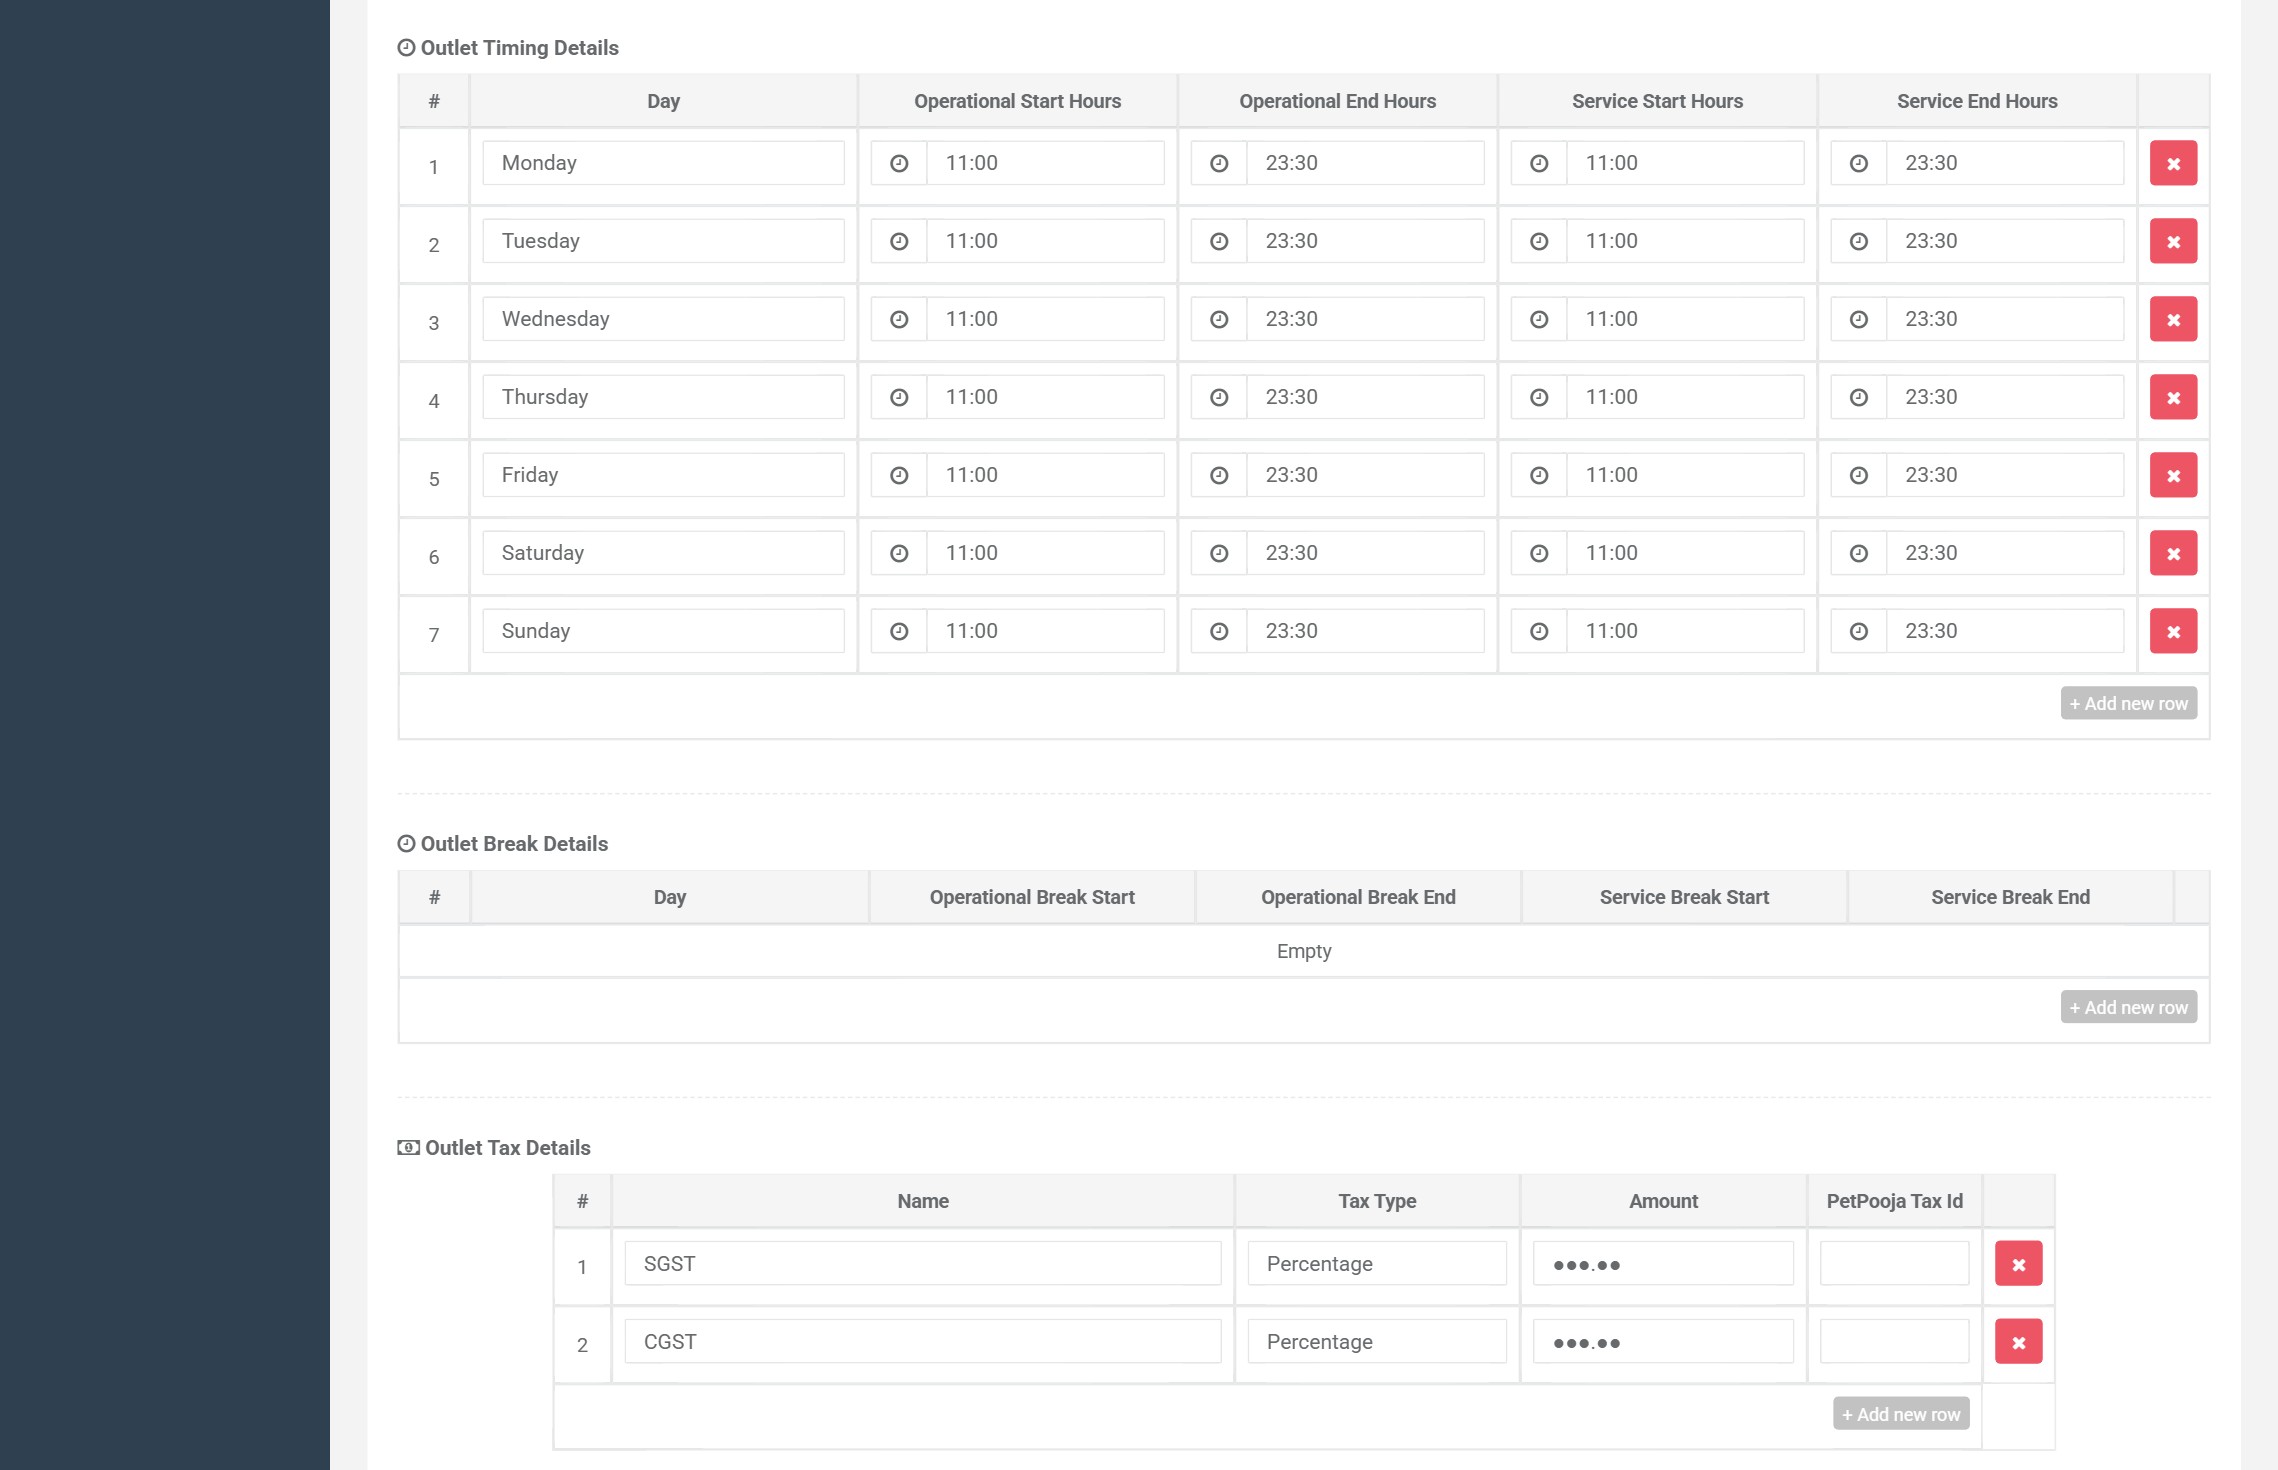Open the Monday day field
Image resolution: width=2278 pixels, height=1470 pixels.
[663, 163]
